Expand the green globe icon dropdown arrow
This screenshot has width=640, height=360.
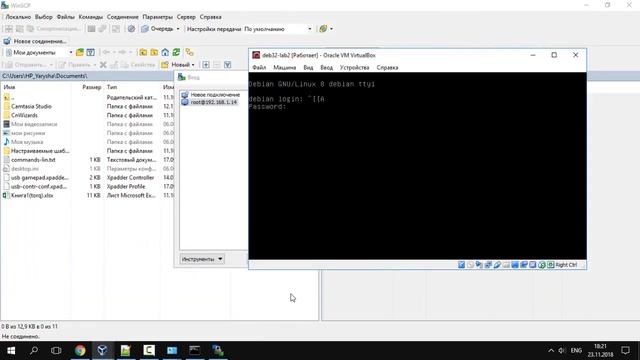[331, 29]
